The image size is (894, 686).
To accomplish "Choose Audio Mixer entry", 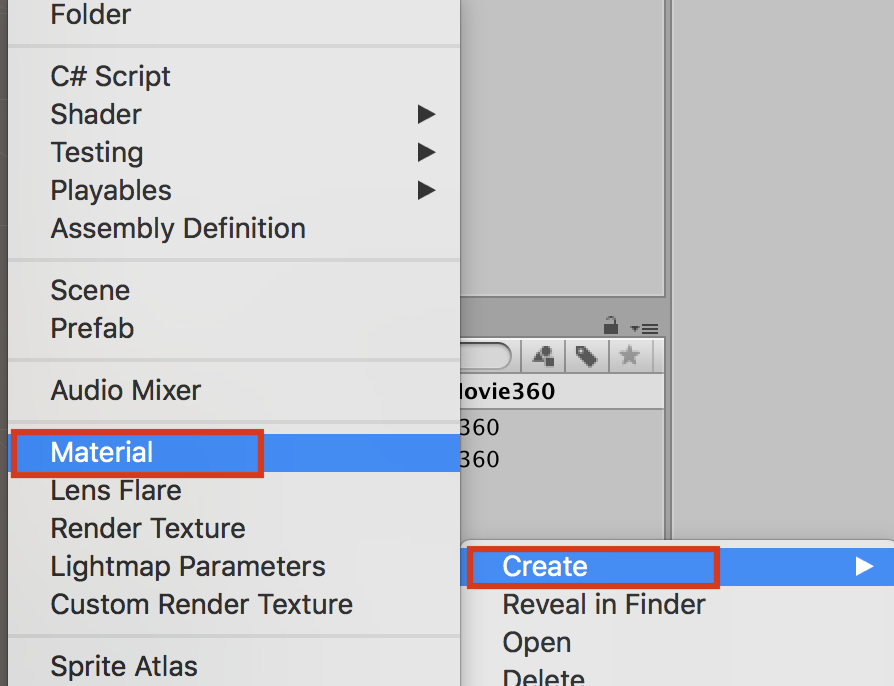I will pos(126,391).
